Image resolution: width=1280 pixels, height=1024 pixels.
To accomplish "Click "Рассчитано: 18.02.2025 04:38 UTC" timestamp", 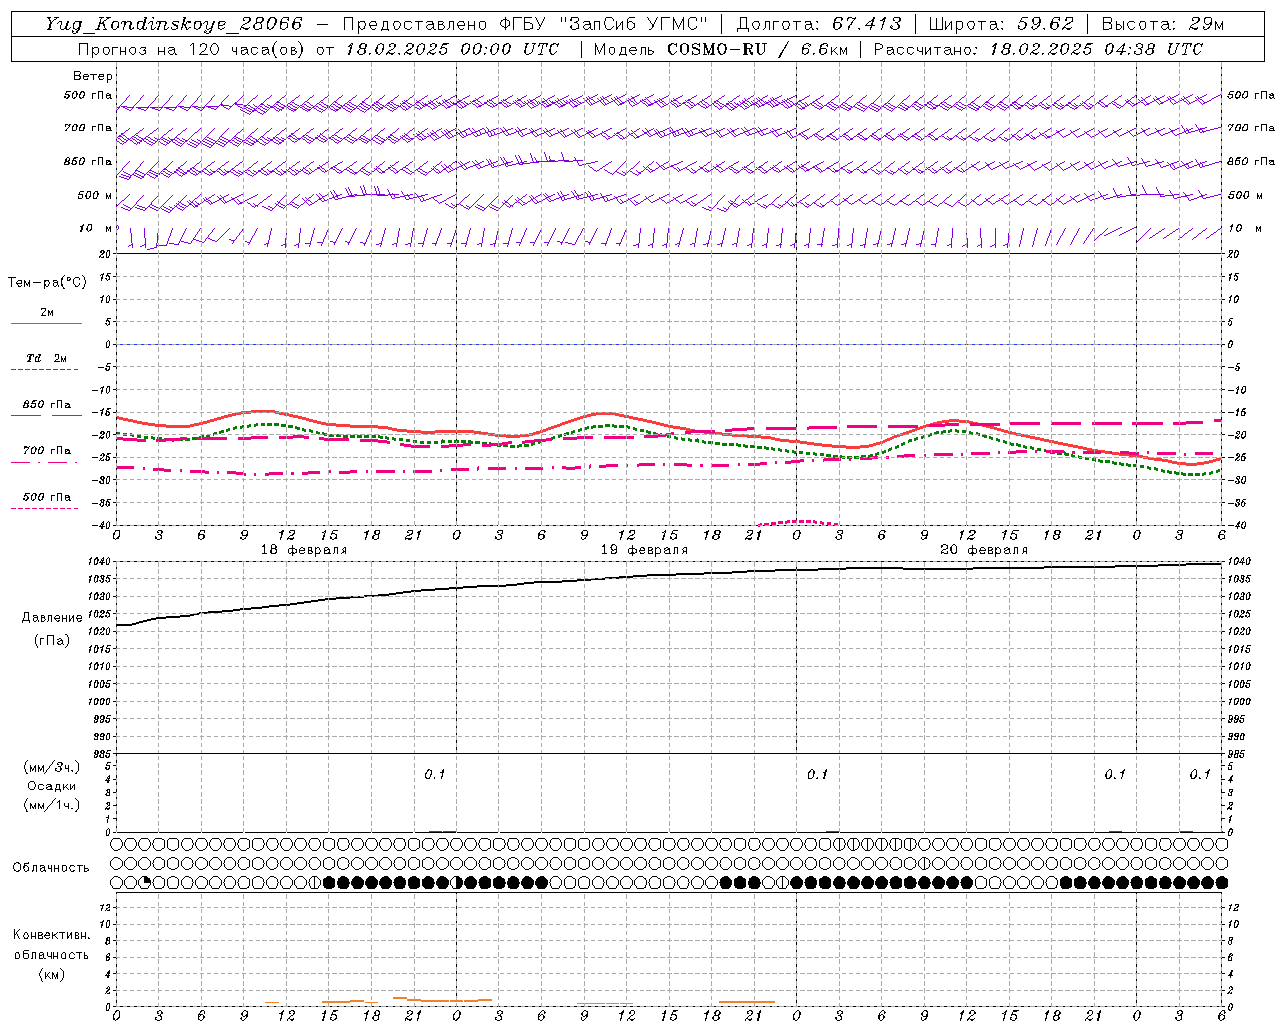I will pyautogui.click(x=1038, y=49).
